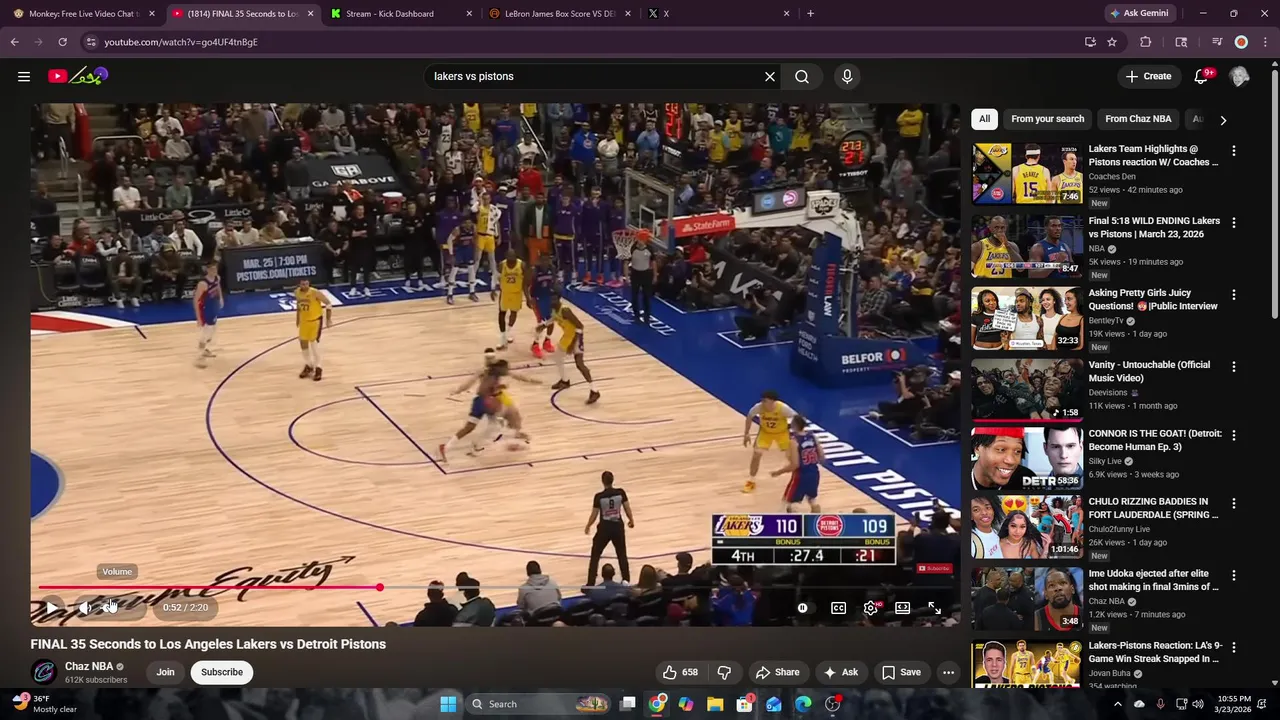Viewport: 1280px width, 720px height.
Task: Toggle autoplay switch in player
Action: [x=802, y=607]
